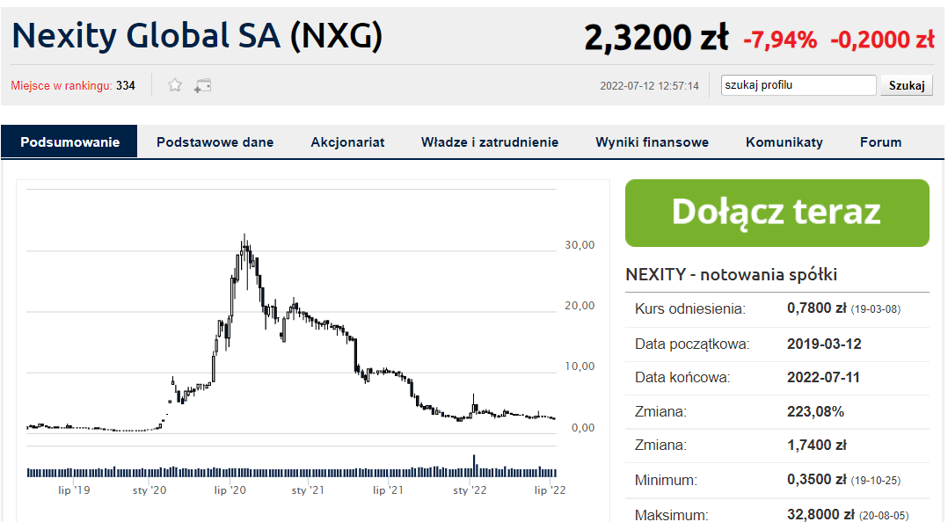The image size is (948, 522).
Task: Click the Maksimum value 32,8000 zł
Action: (820, 514)
